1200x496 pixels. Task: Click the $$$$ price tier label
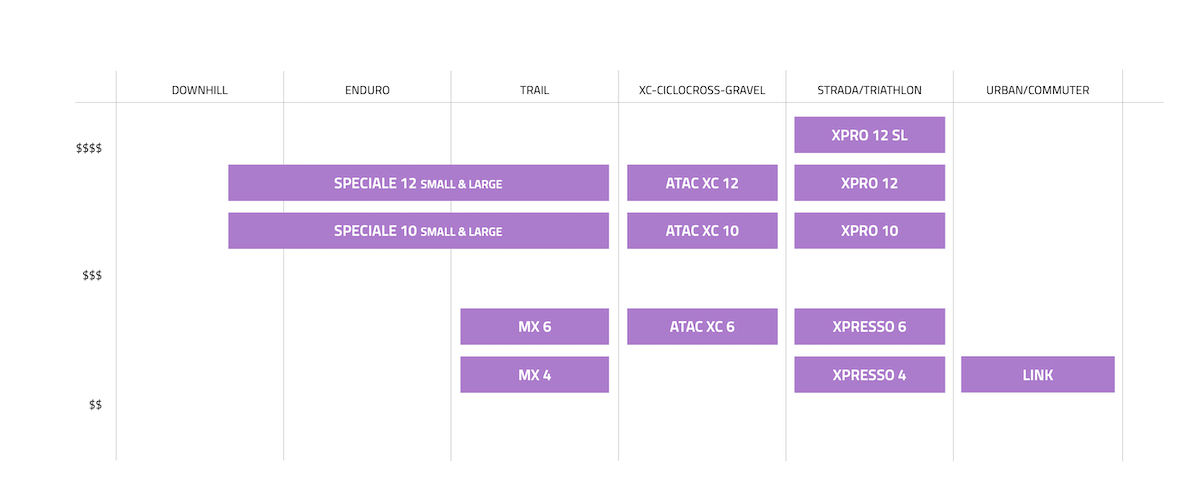89,149
